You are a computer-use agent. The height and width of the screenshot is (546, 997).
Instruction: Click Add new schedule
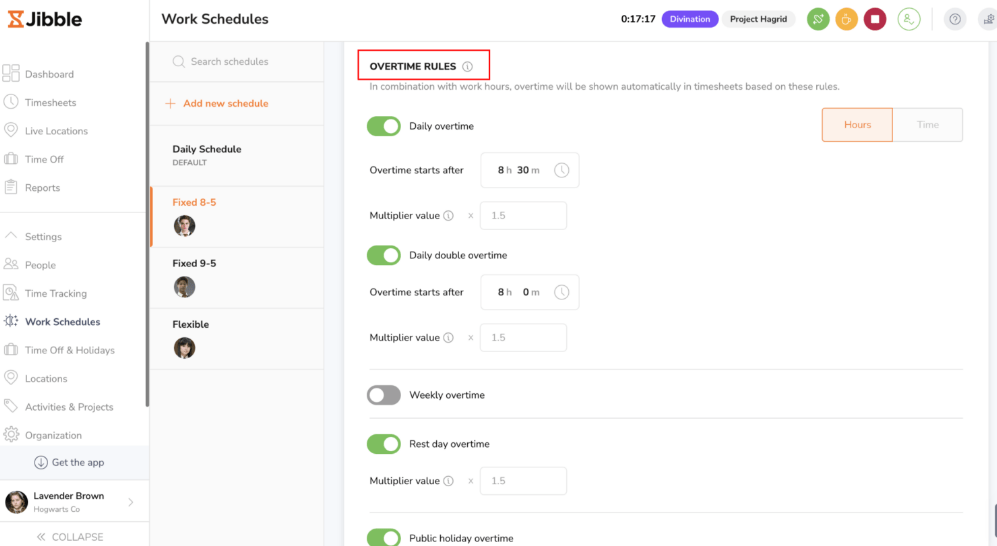click(217, 103)
